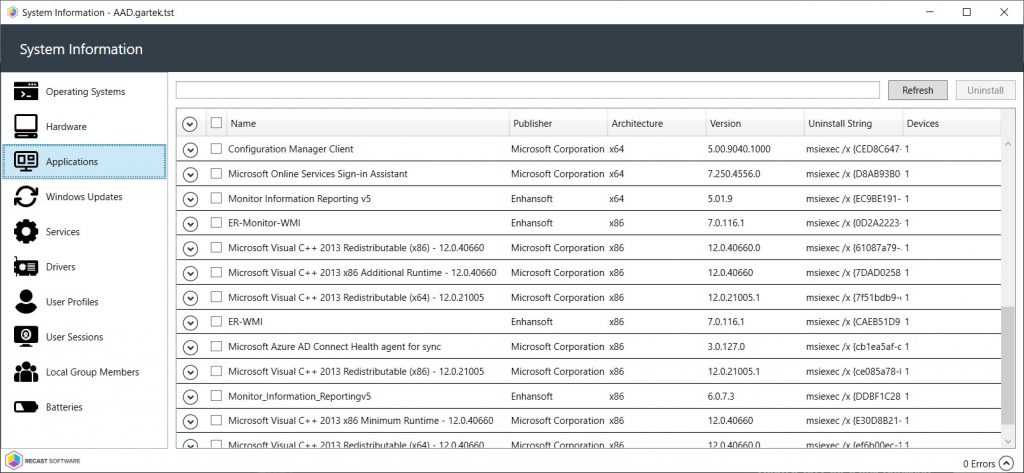
Task: Sort by the Publisher column header
Action: [x=558, y=123]
